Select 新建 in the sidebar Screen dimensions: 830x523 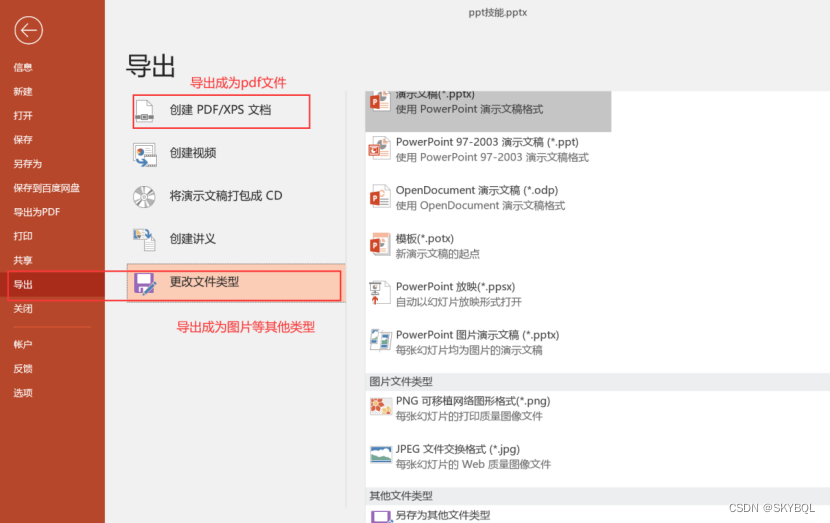click(23, 92)
